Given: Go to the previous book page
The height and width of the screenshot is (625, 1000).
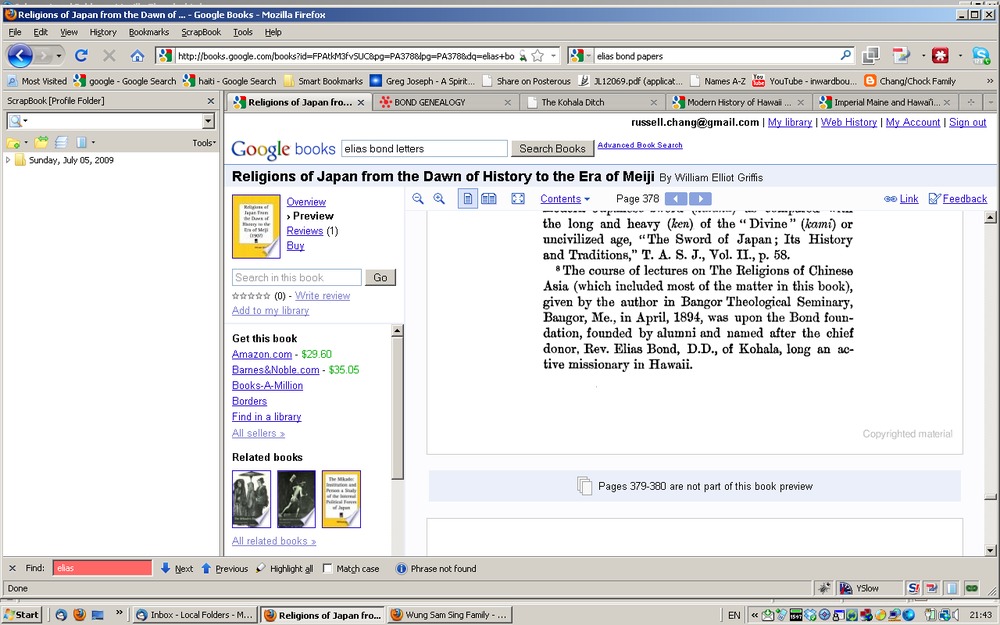Looking at the screenshot, I should 676,199.
